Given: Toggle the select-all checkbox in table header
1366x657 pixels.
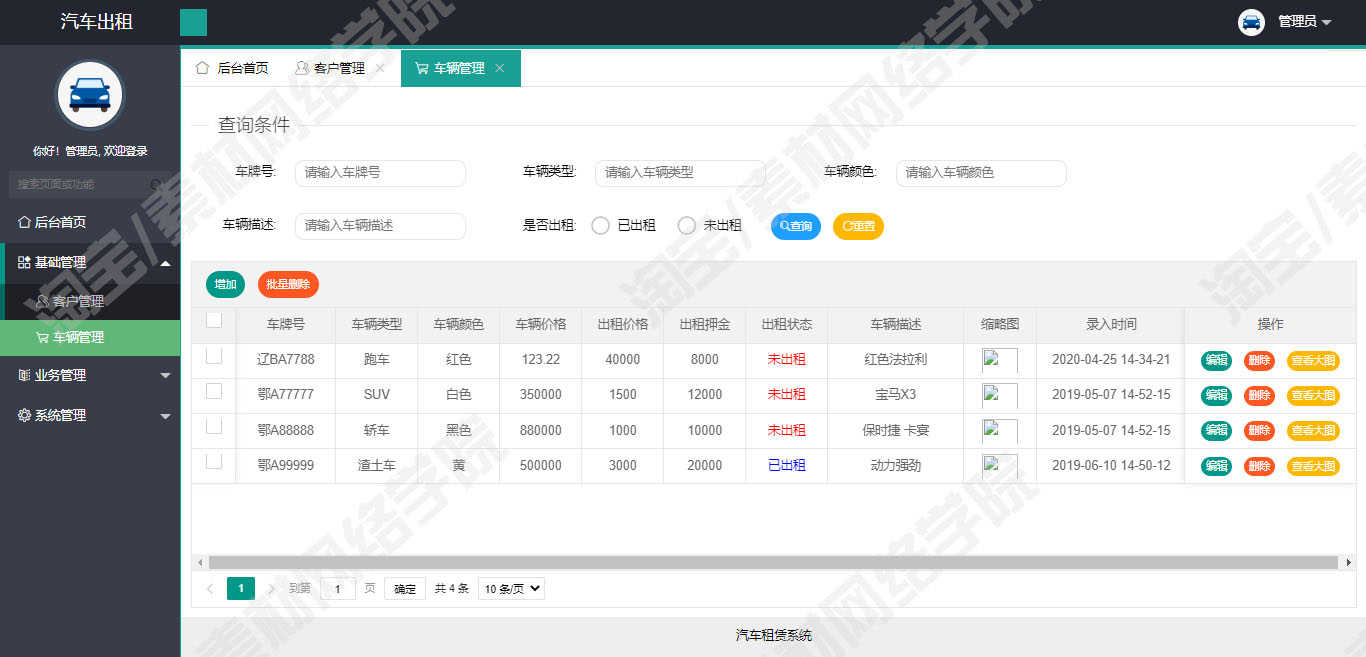Looking at the screenshot, I should pos(214,320).
